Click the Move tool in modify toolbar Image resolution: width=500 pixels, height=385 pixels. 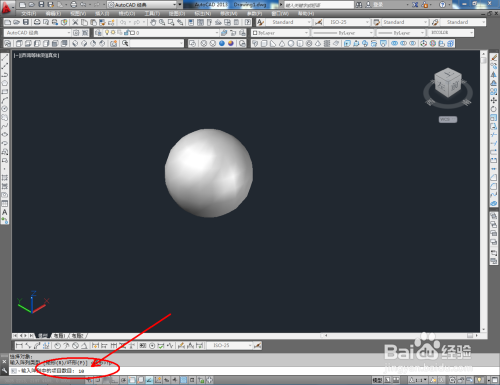494,100
